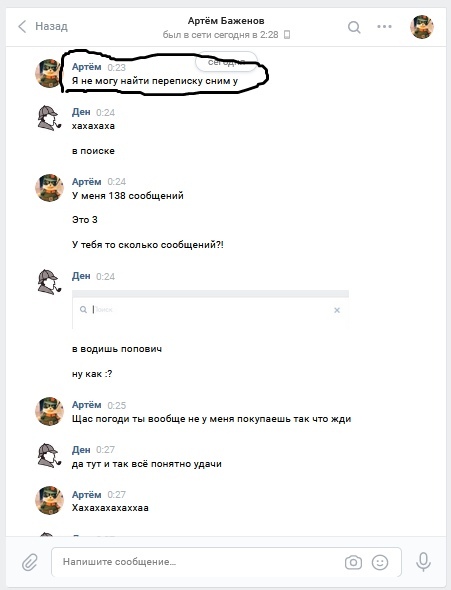Click Ден's detective avatar beside хахахаха
451x590 pixels.
[x=49, y=118]
